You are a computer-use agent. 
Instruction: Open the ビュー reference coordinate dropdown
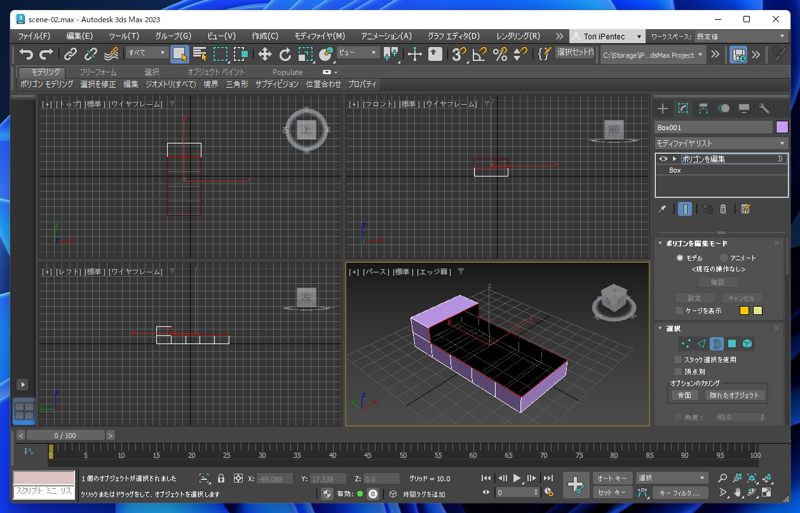tap(358, 53)
